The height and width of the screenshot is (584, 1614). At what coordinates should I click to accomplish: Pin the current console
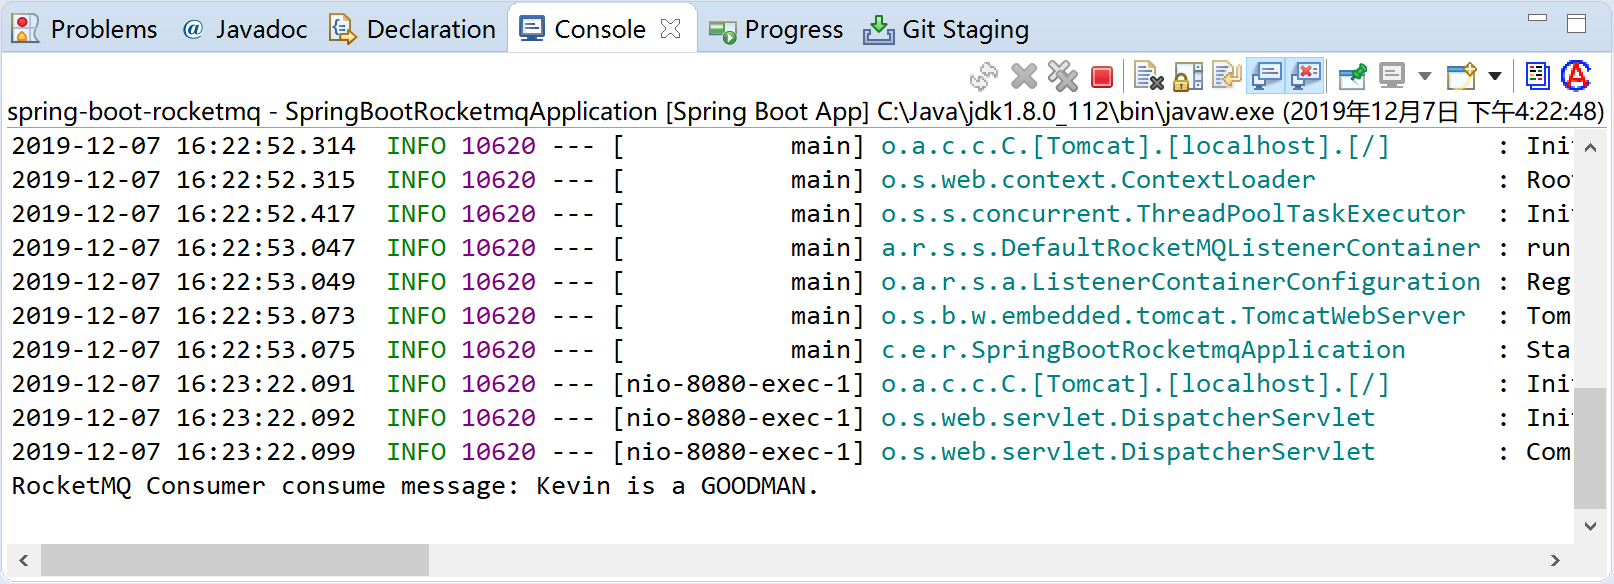pyautogui.click(x=1352, y=76)
